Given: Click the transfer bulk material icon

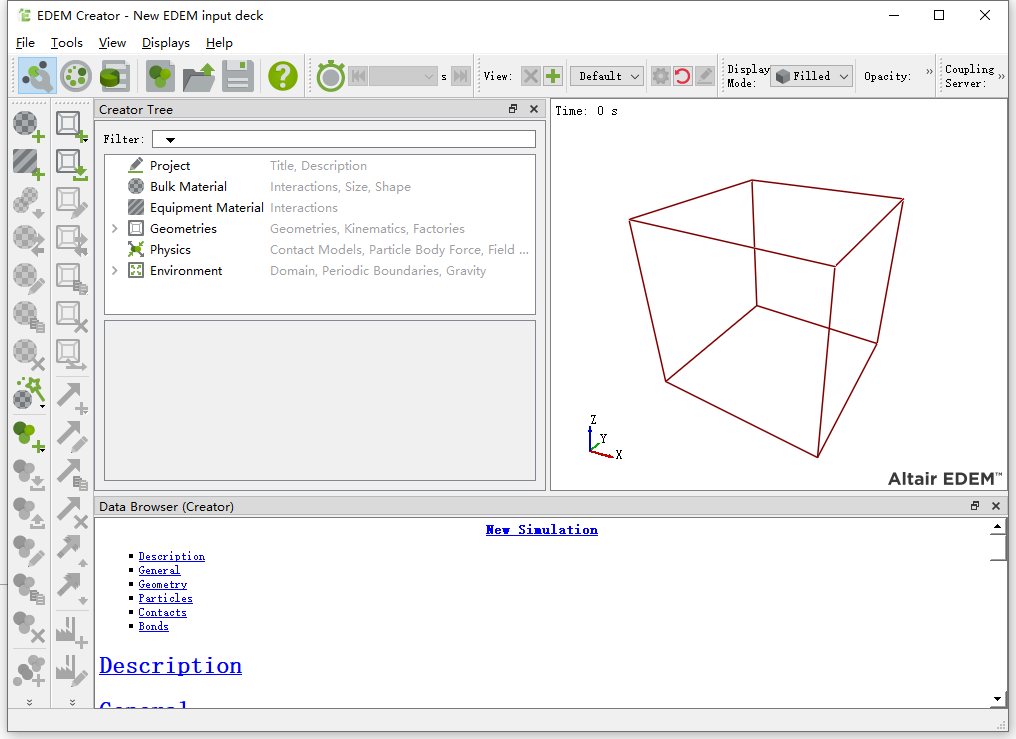Looking at the screenshot, I should coord(29,240).
